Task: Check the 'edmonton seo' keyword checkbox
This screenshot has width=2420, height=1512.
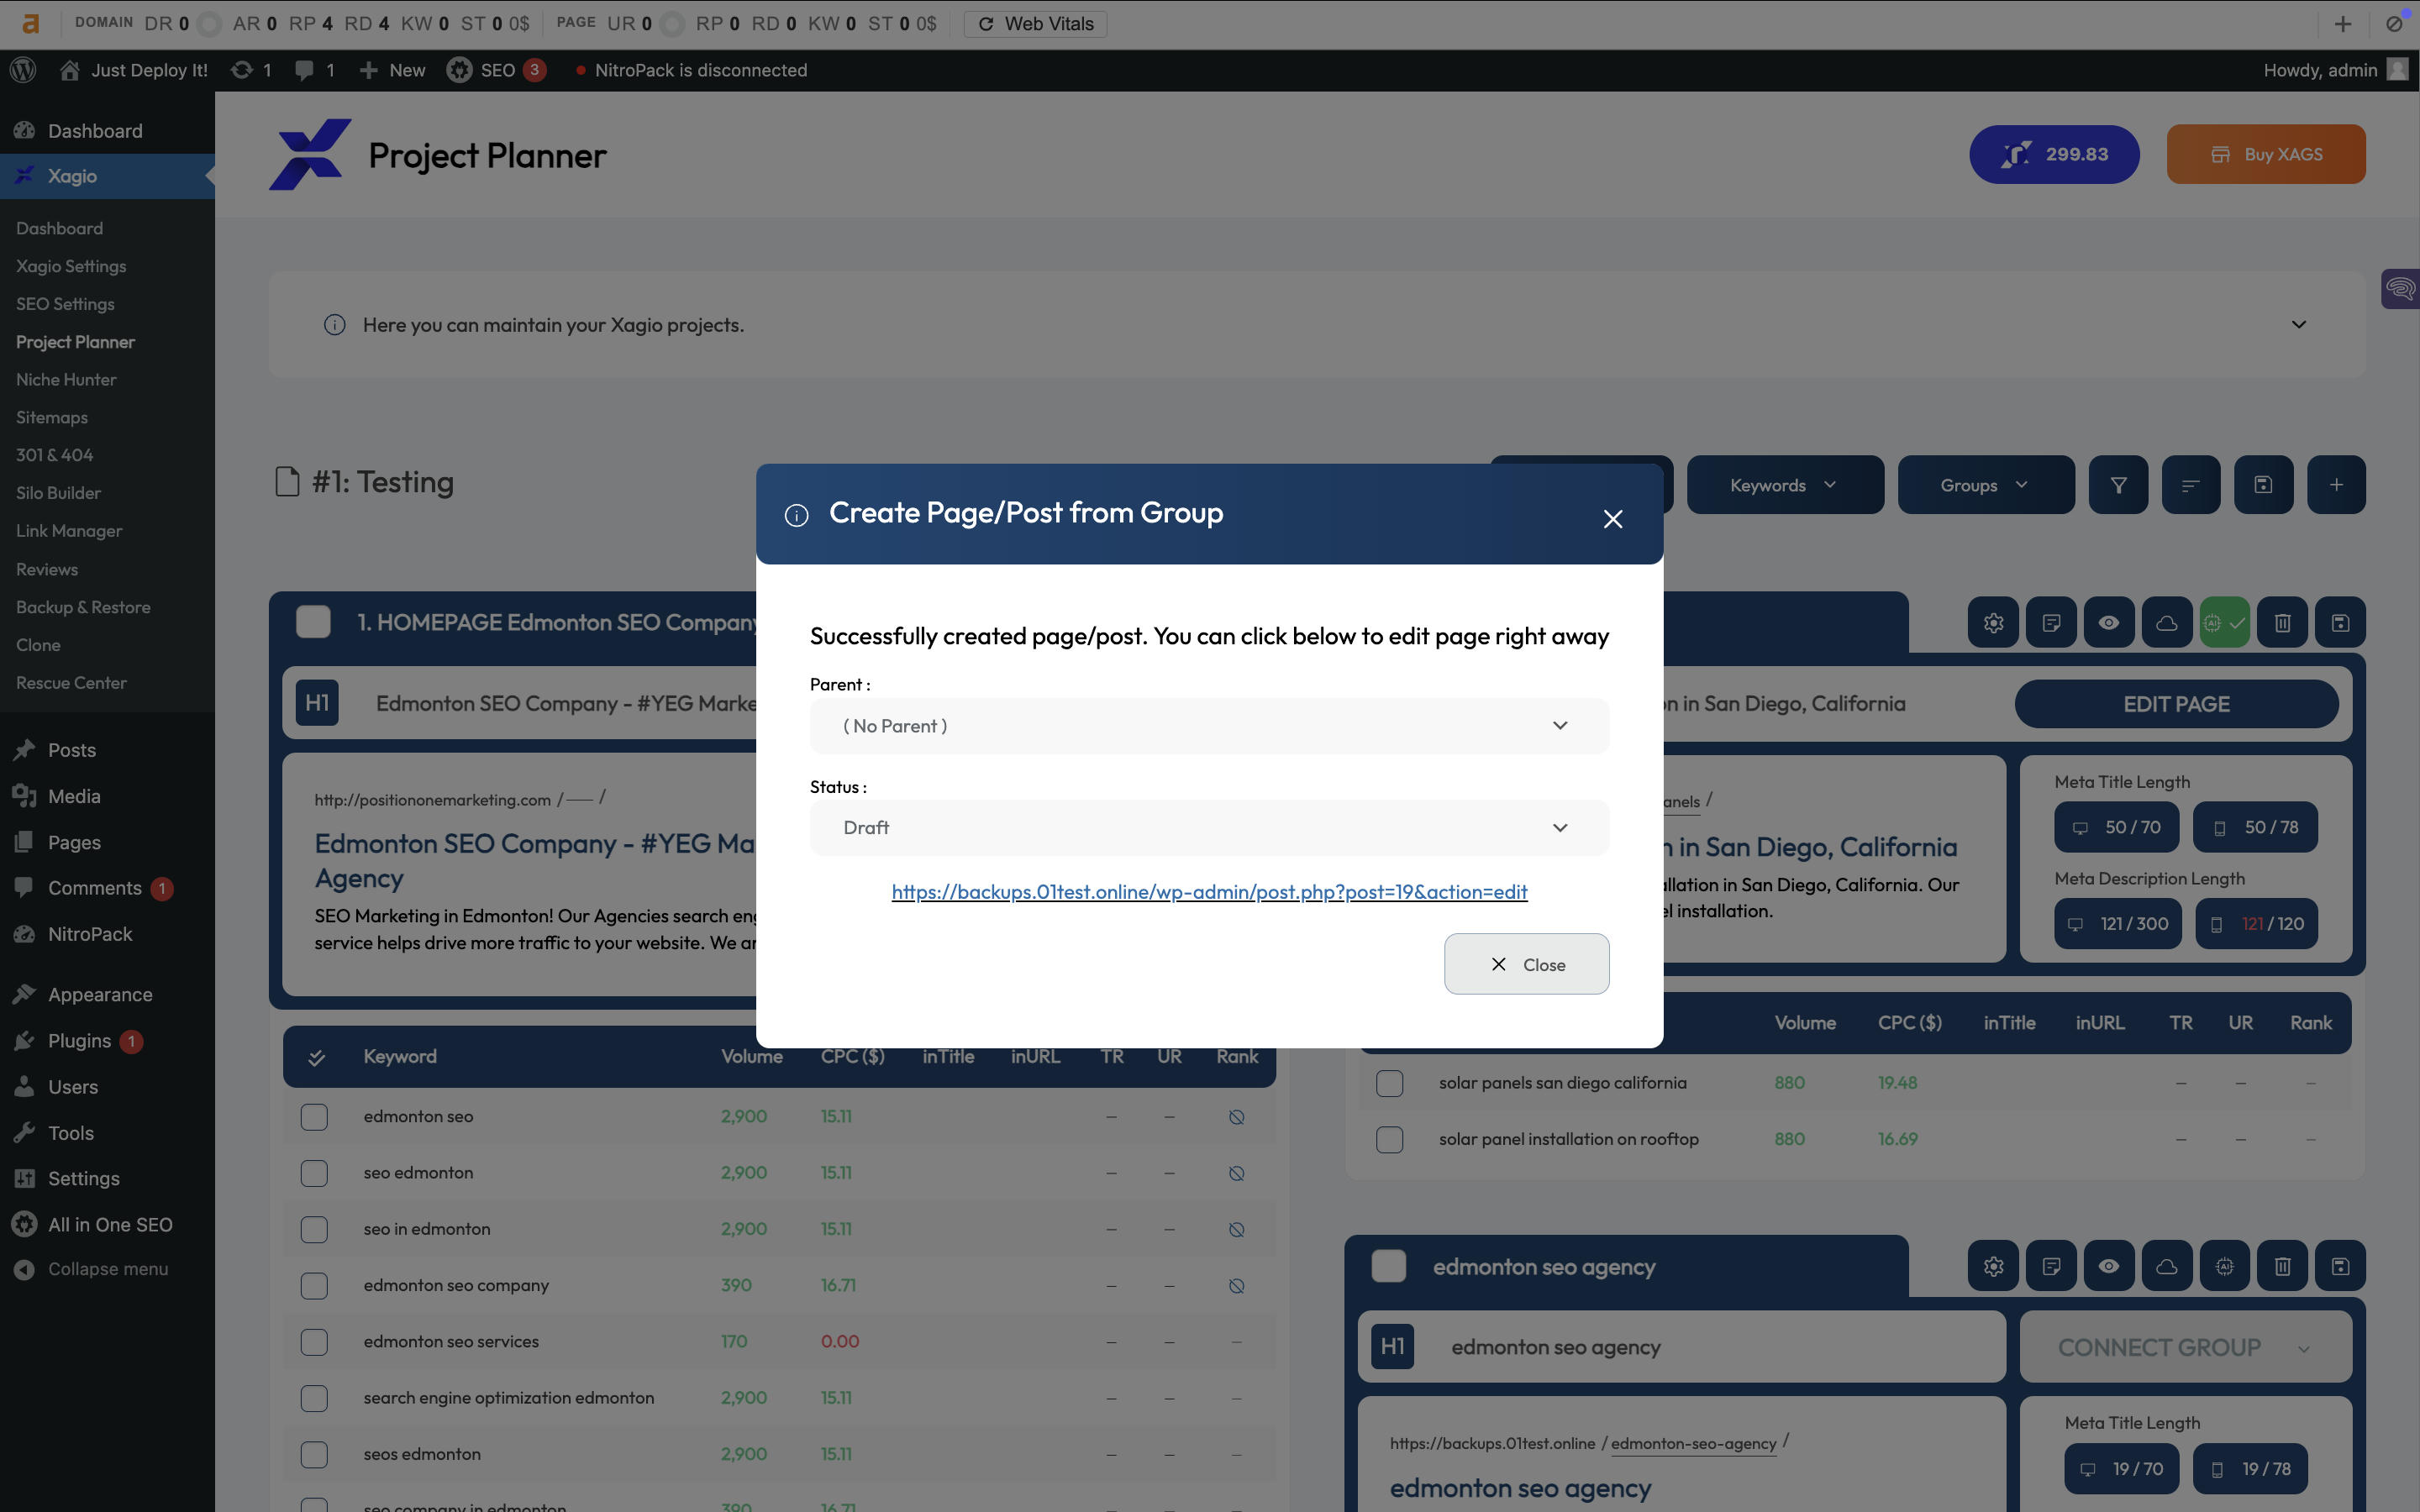Action: pyautogui.click(x=314, y=1117)
